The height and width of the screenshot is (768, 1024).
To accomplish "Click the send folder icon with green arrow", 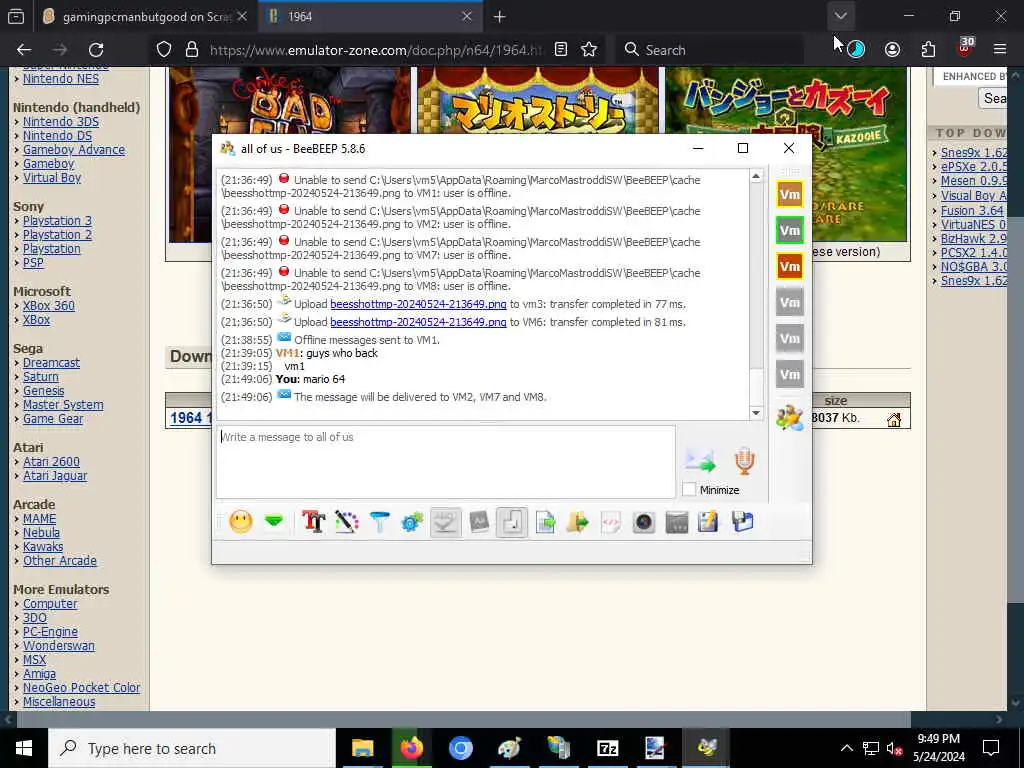I will click(x=578, y=522).
